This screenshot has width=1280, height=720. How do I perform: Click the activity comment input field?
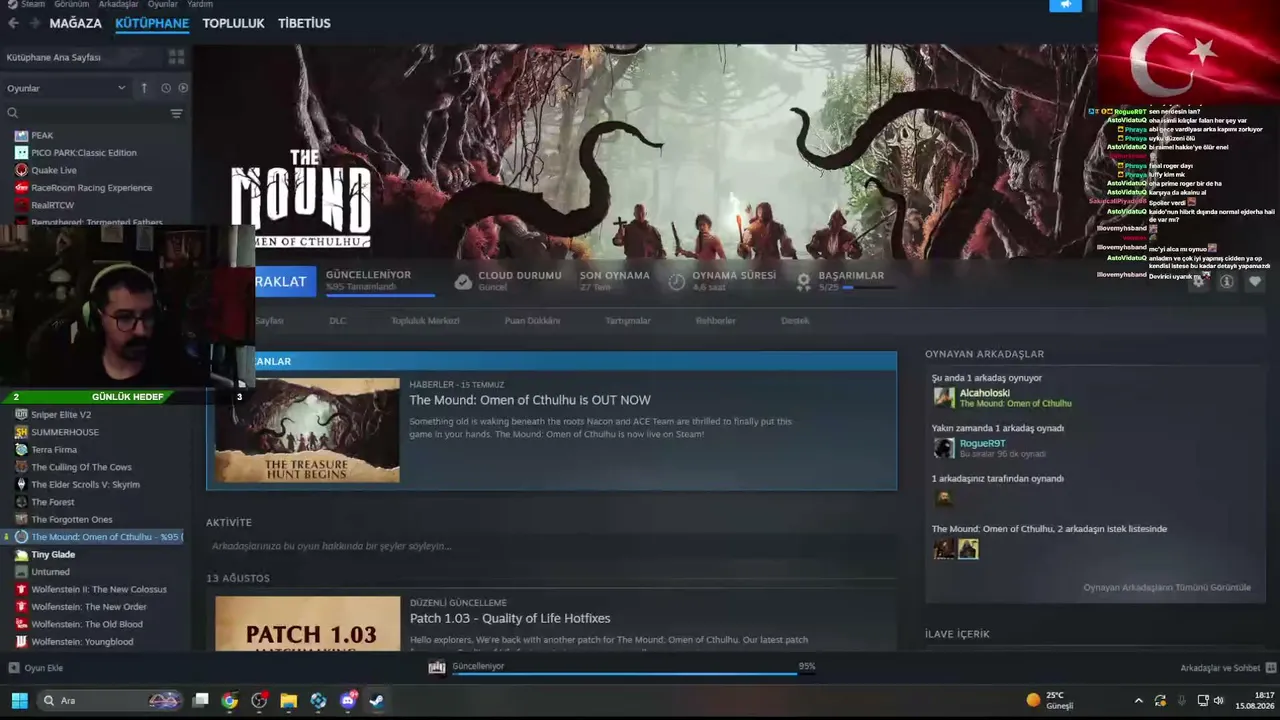(x=551, y=546)
